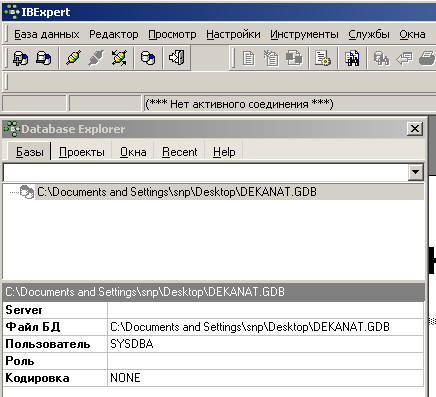Click the gray DEKANAT.GDB path header bar
This screenshot has height=397, width=436.
tap(213, 292)
